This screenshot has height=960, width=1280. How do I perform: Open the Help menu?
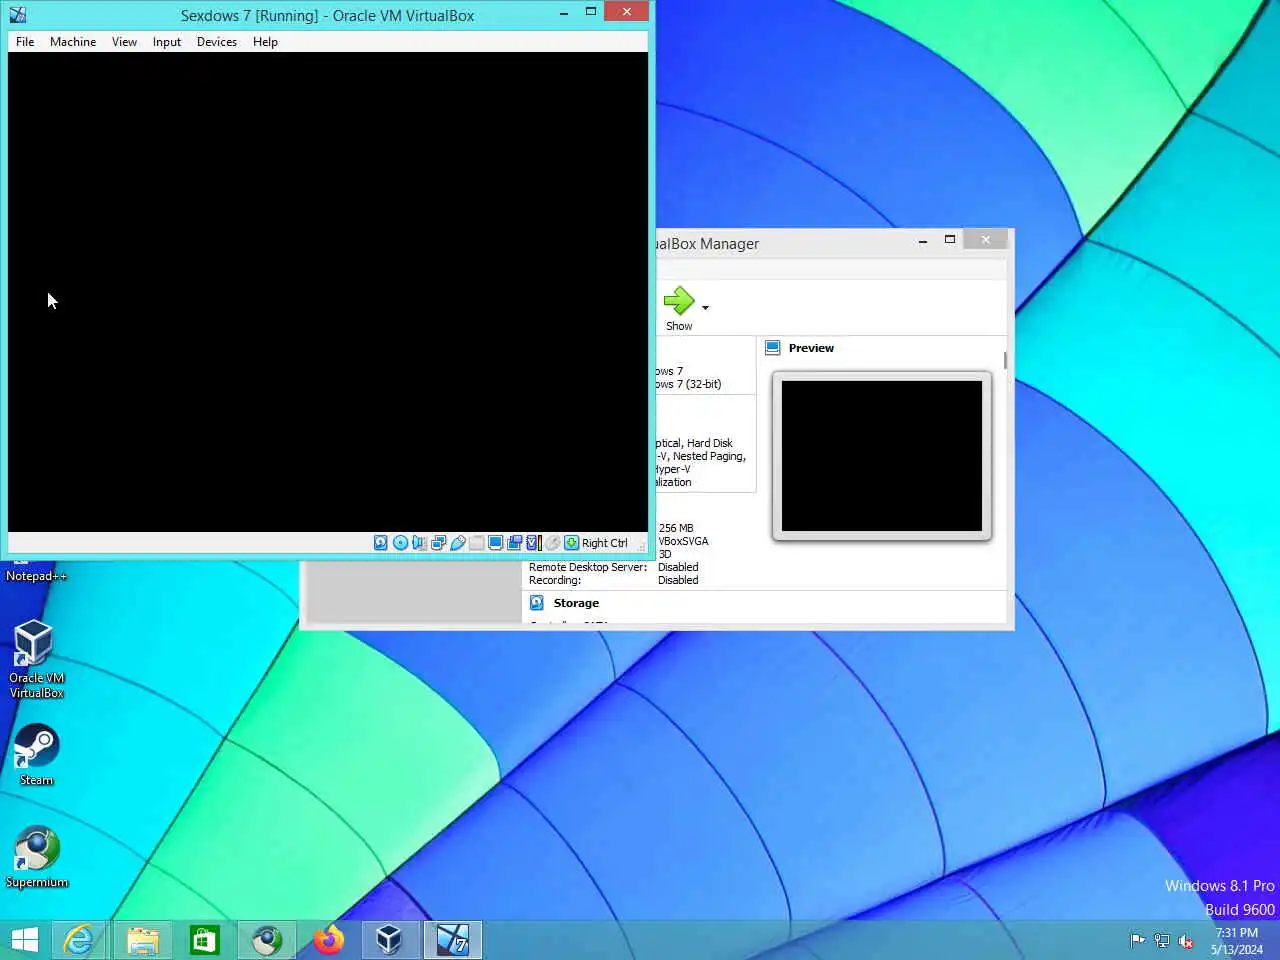point(265,42)
